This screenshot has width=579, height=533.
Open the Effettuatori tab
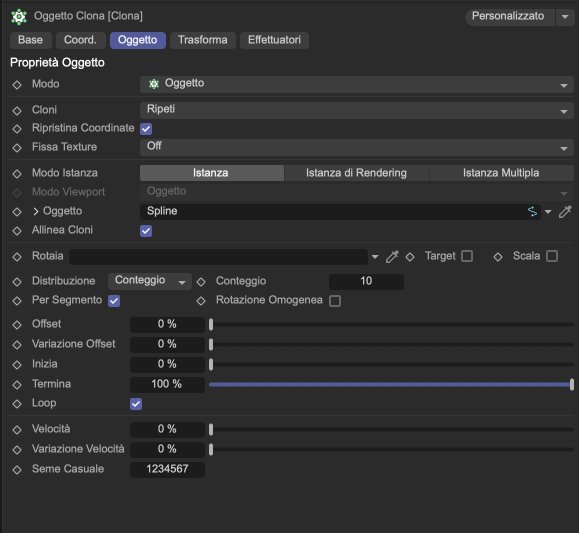pos(274,40)
